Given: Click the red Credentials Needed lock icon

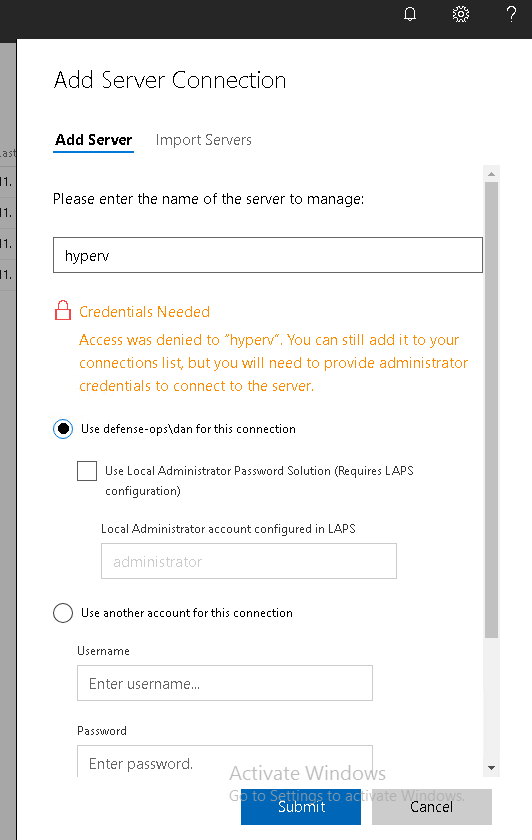Looking at the screenshot, I should (63, 310).
